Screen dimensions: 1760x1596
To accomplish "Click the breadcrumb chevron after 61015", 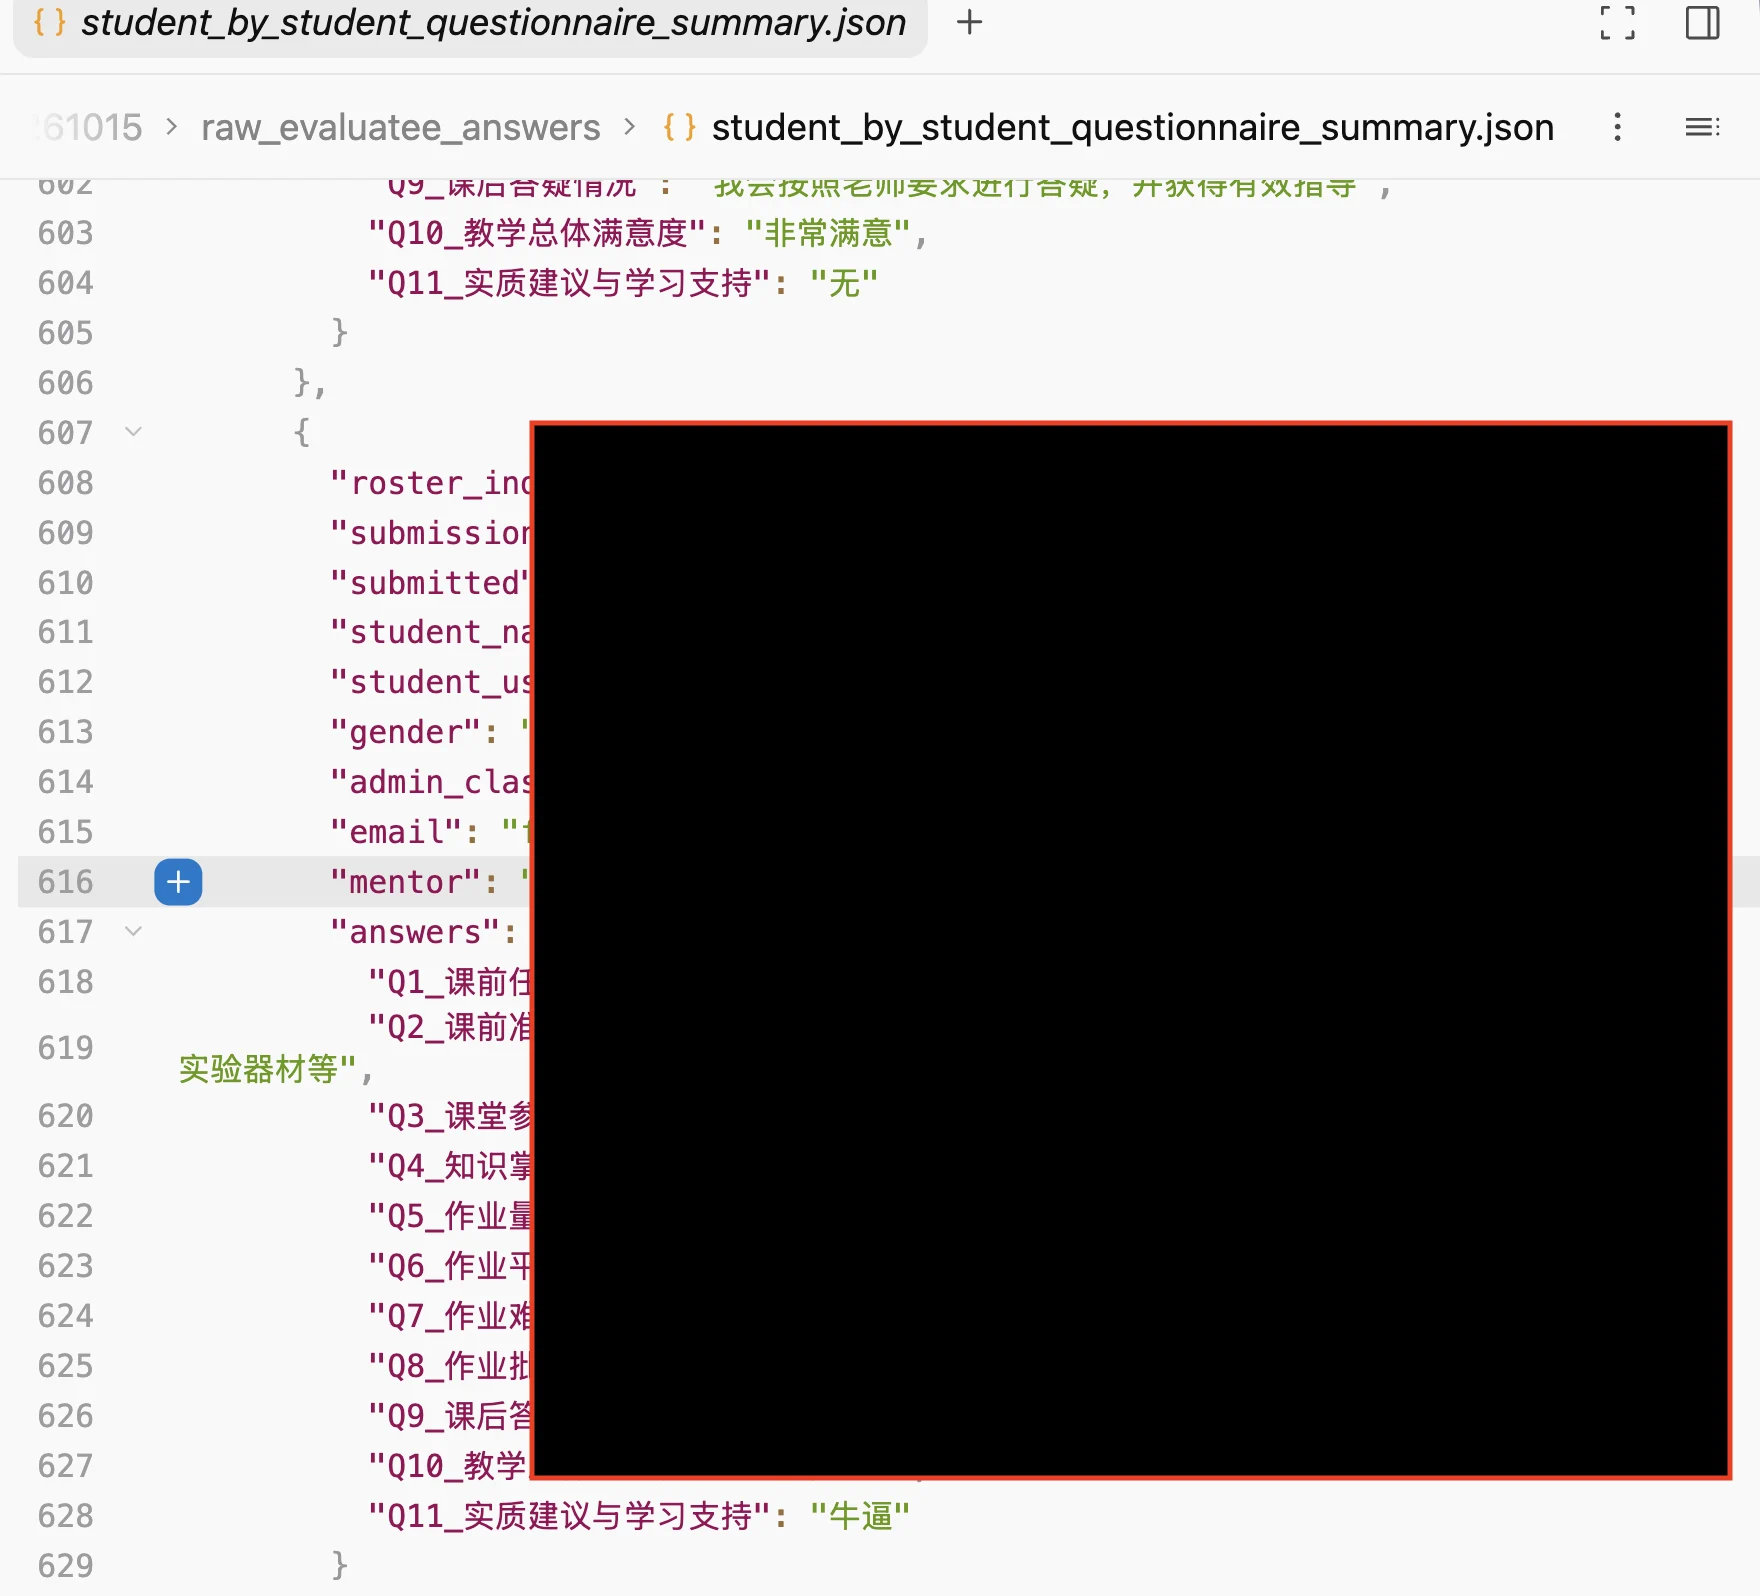I will 172,127.
